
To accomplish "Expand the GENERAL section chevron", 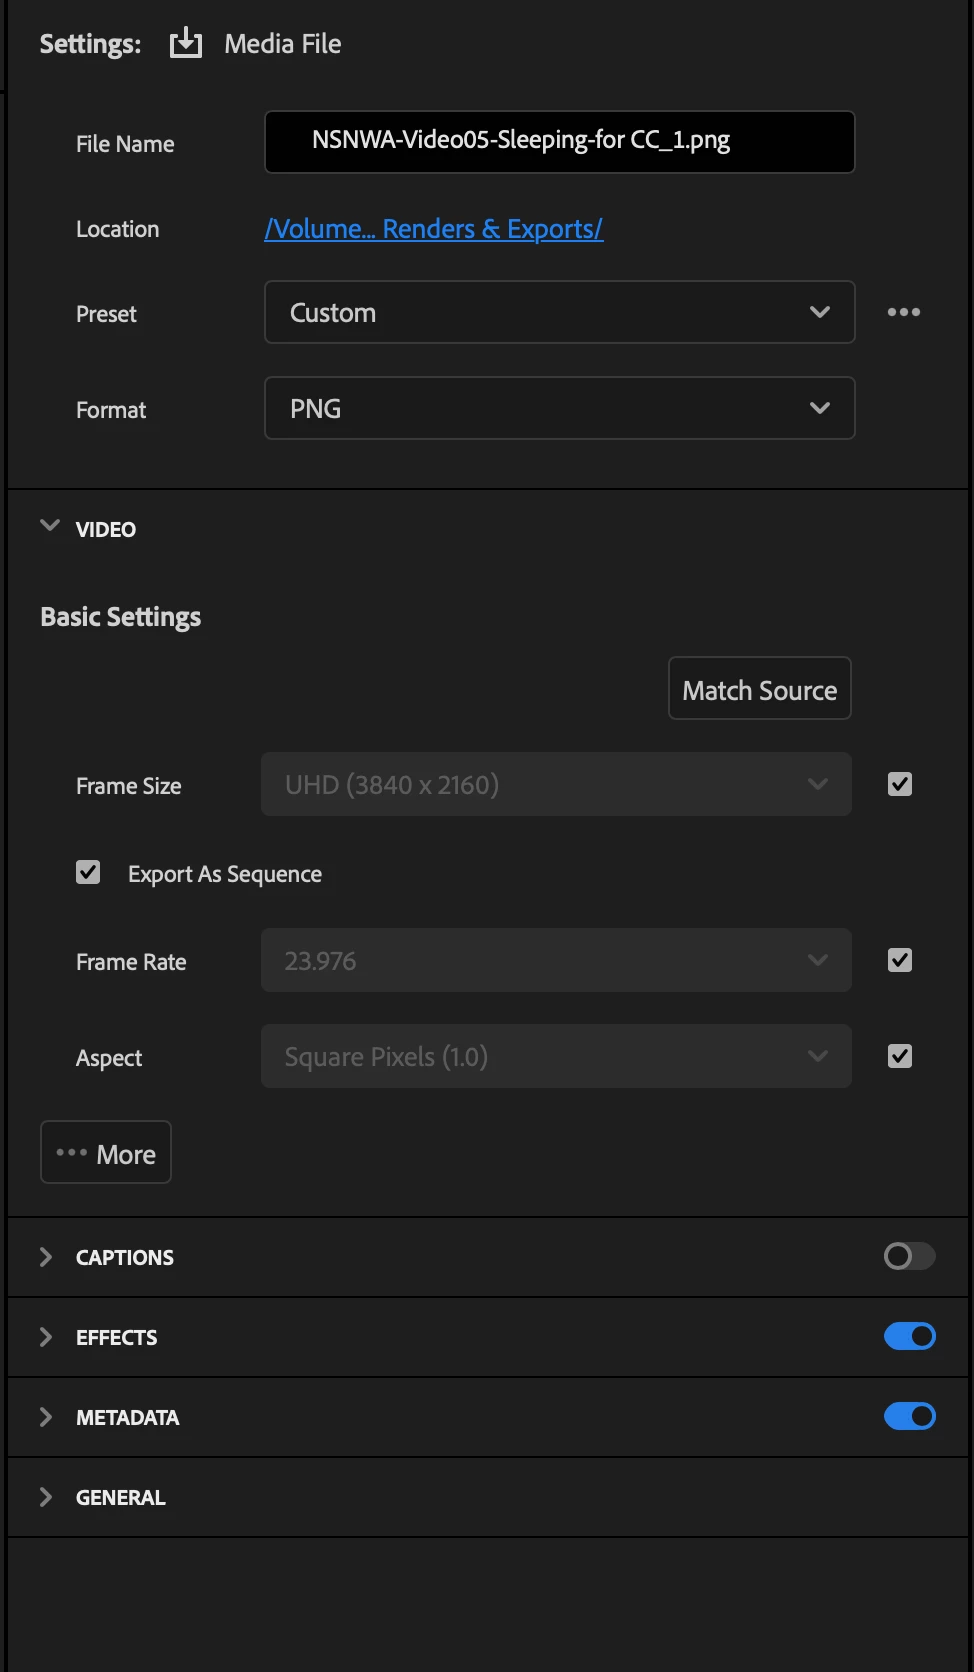I will pos(46,1497).
